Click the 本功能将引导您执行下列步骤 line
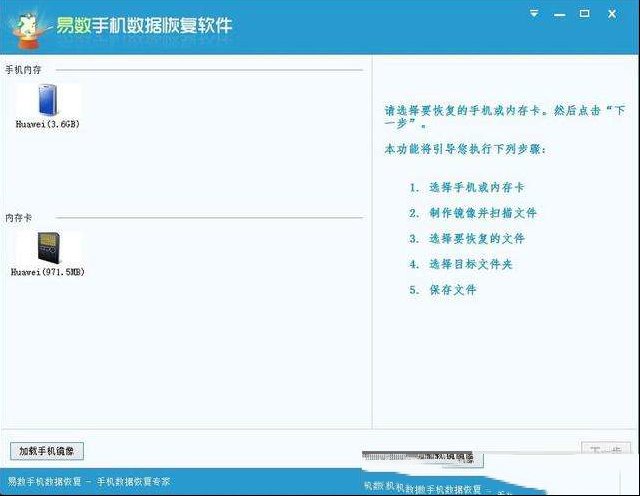 [465, 149]
